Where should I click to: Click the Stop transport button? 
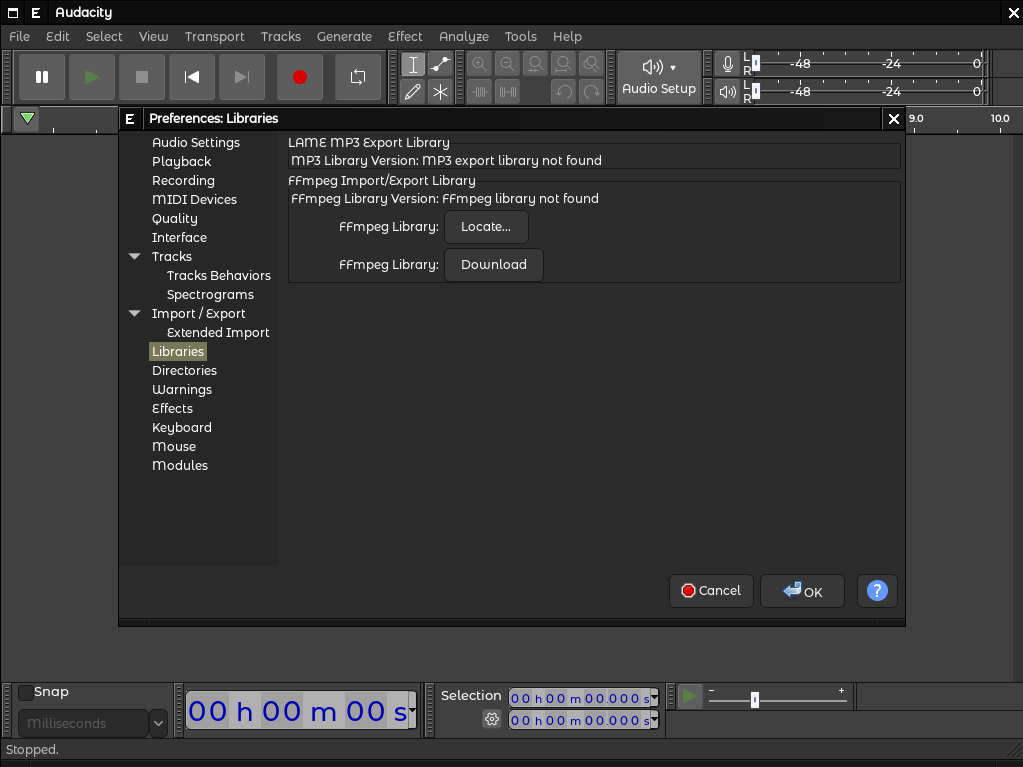pyautogui.click(x=142, y=77)
